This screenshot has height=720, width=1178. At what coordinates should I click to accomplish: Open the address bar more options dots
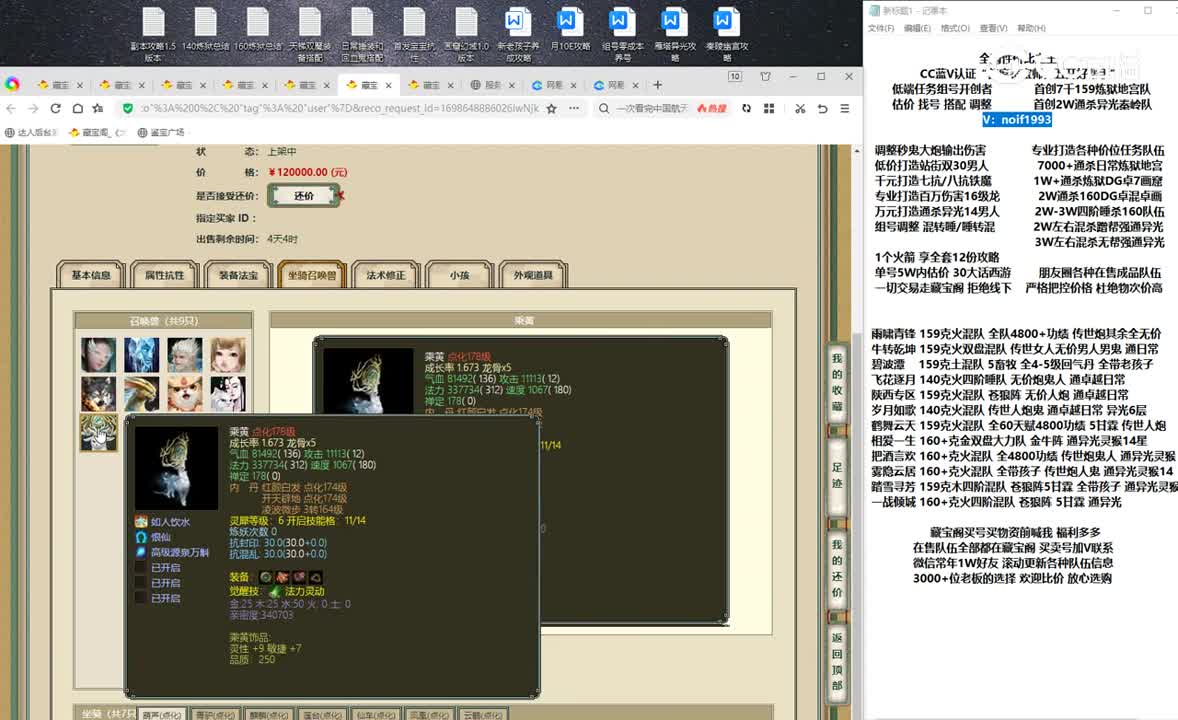[x=574, y=108]
